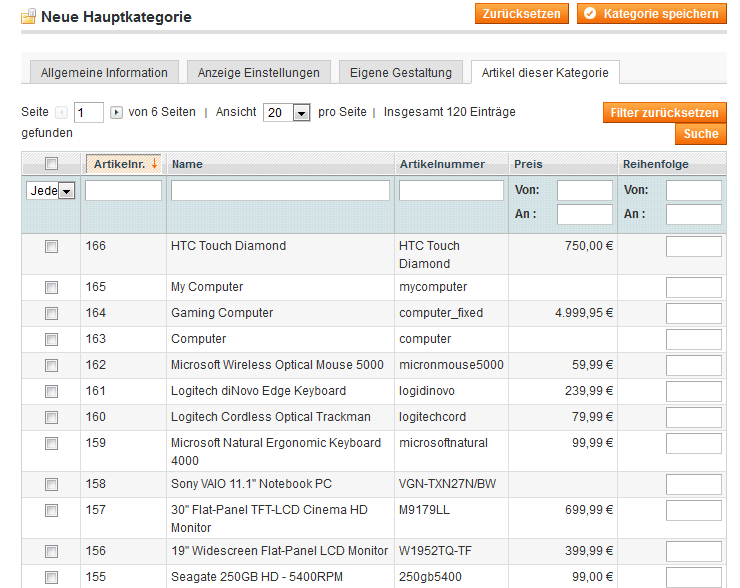Go to next page arrow
Image resolution: width=740 pixels, height=588 pixels.
[x=116, y=112]
